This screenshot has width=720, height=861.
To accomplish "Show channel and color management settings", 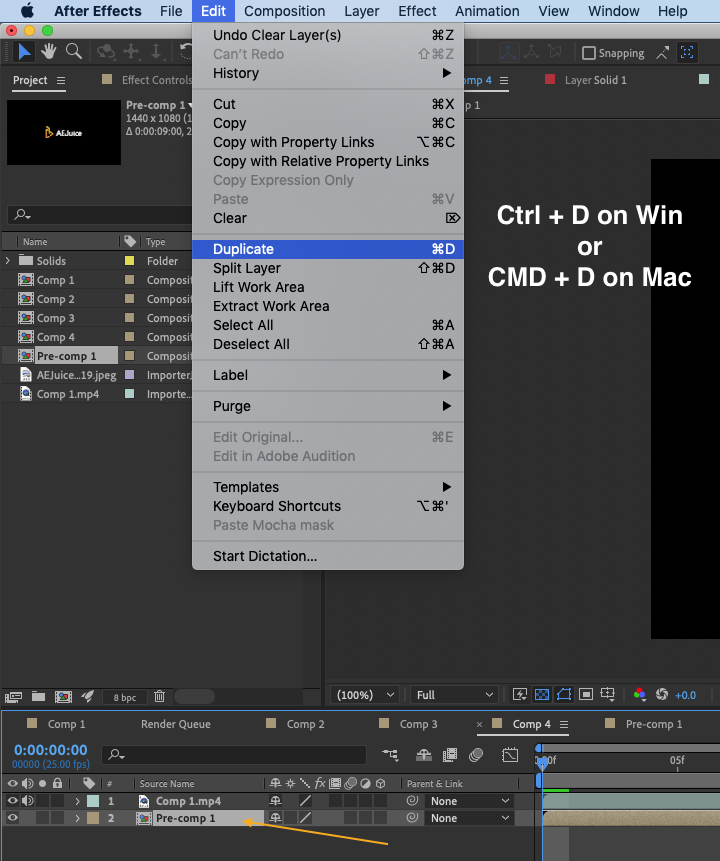I will click(640, 695).
